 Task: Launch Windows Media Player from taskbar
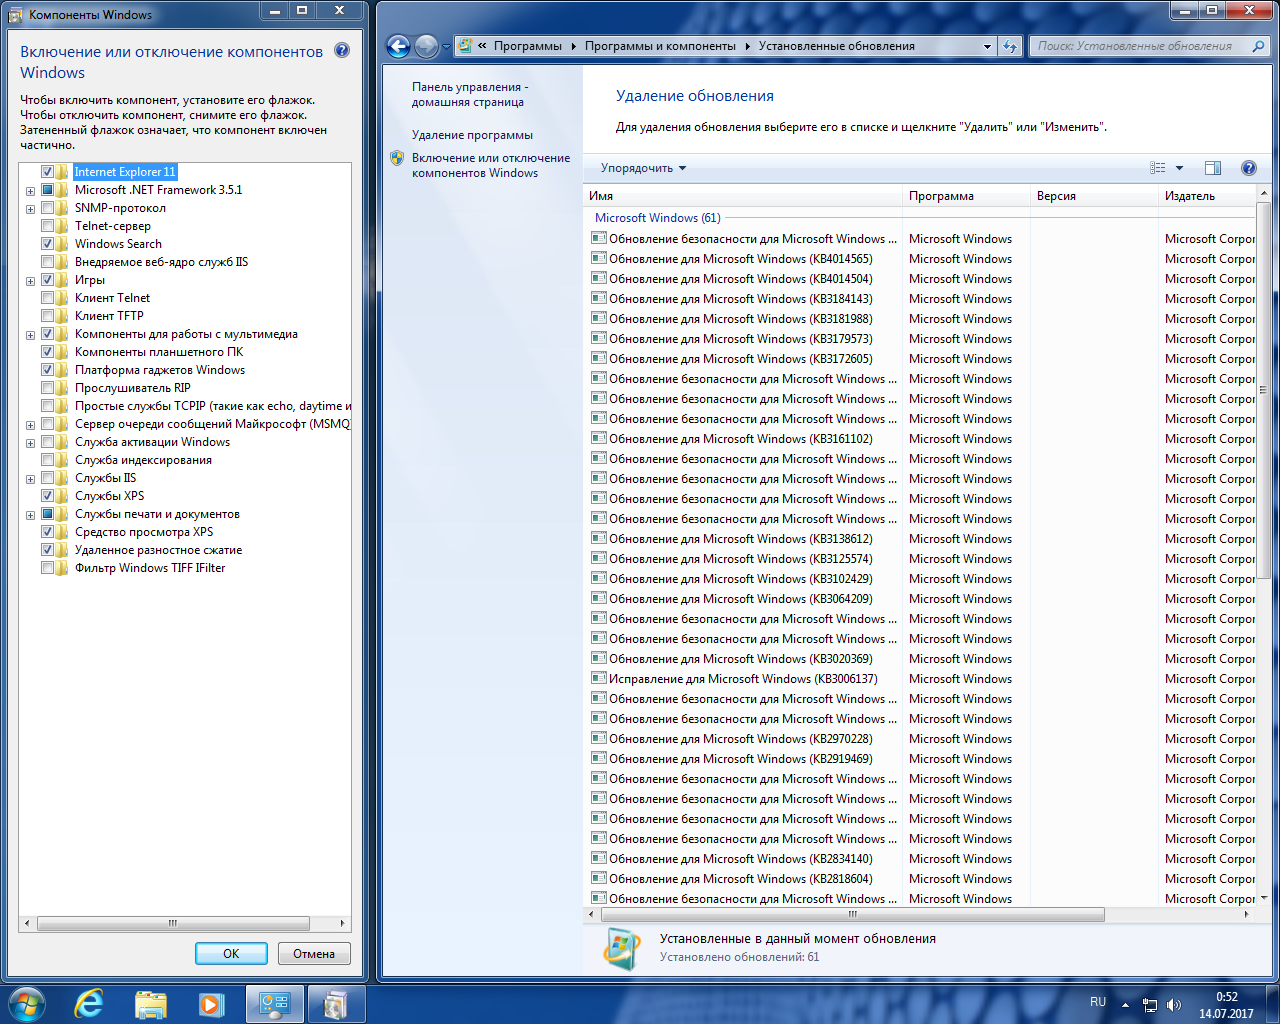(x=212, y=1004)
